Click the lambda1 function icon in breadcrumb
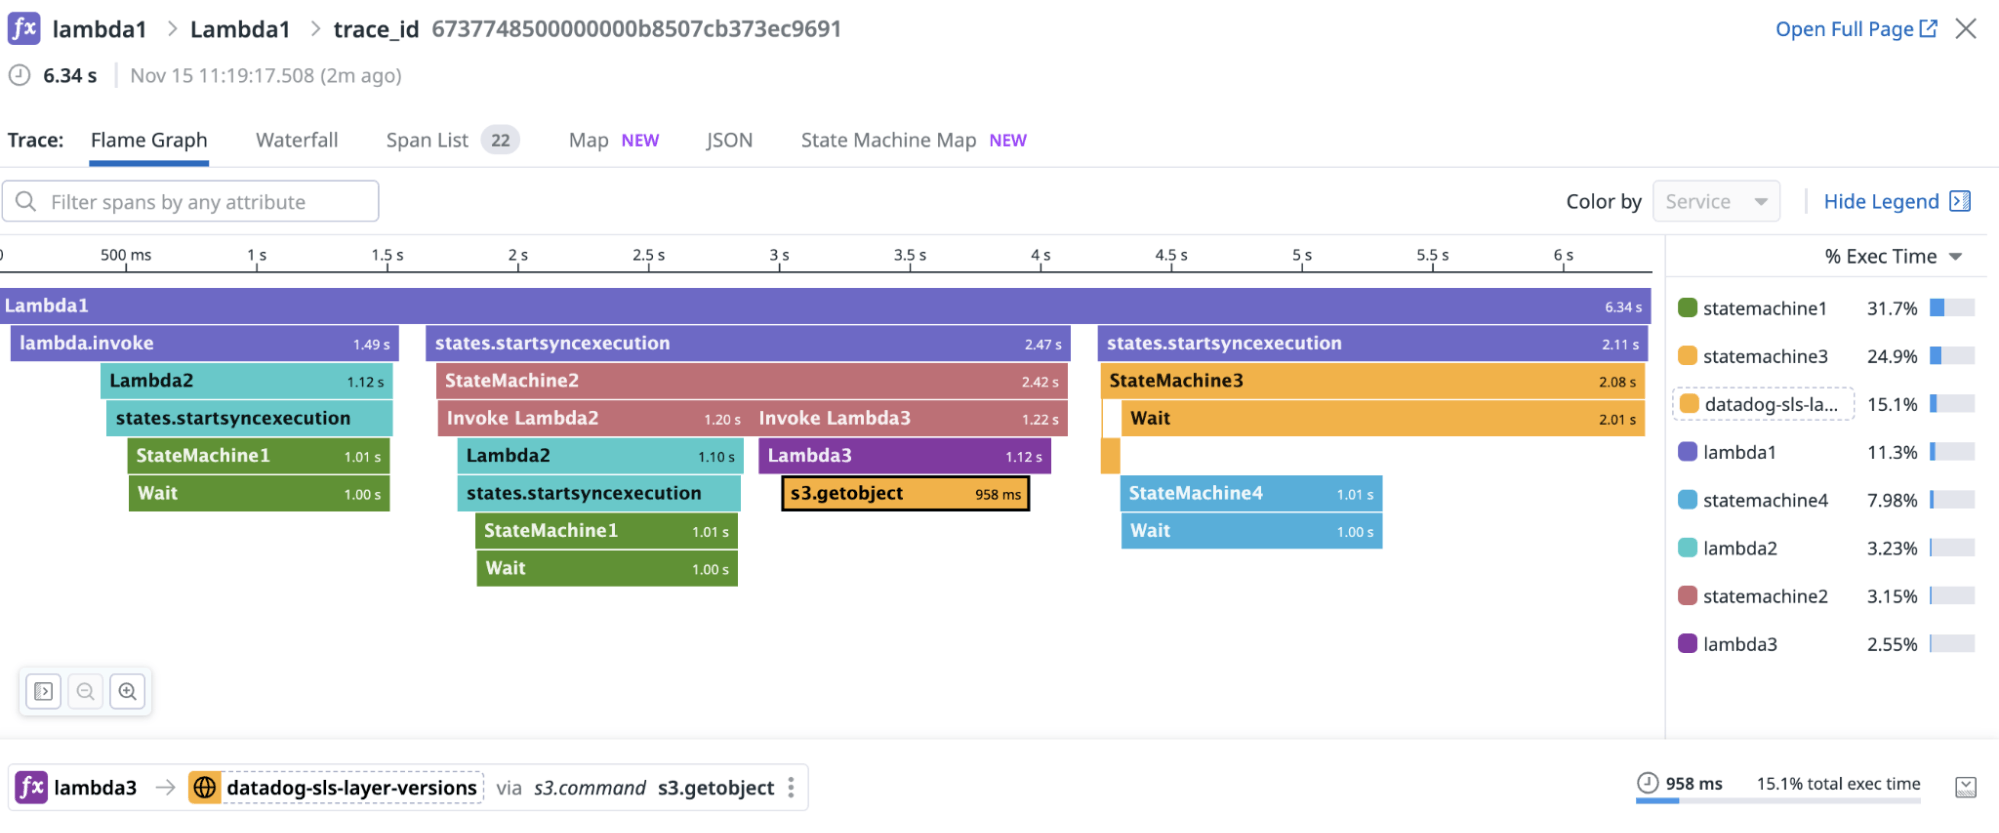1999x833 pixels. tap(24, 28)
